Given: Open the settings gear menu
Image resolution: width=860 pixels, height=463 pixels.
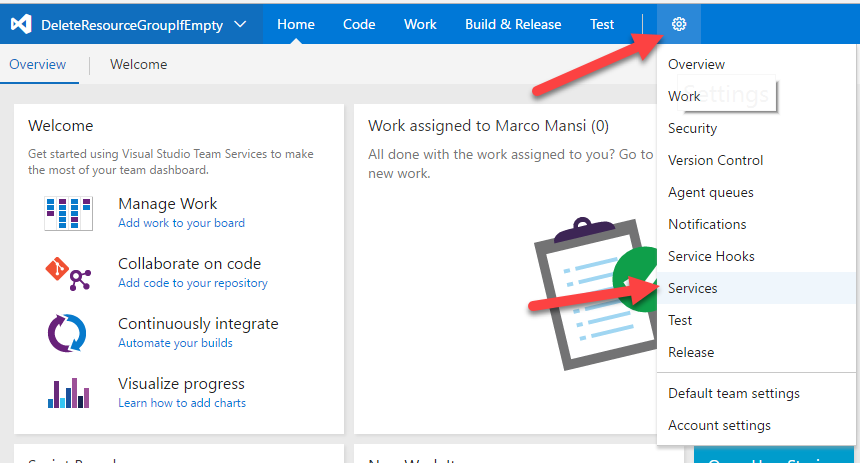Looking at the screenshot, I should click(679, 24).
